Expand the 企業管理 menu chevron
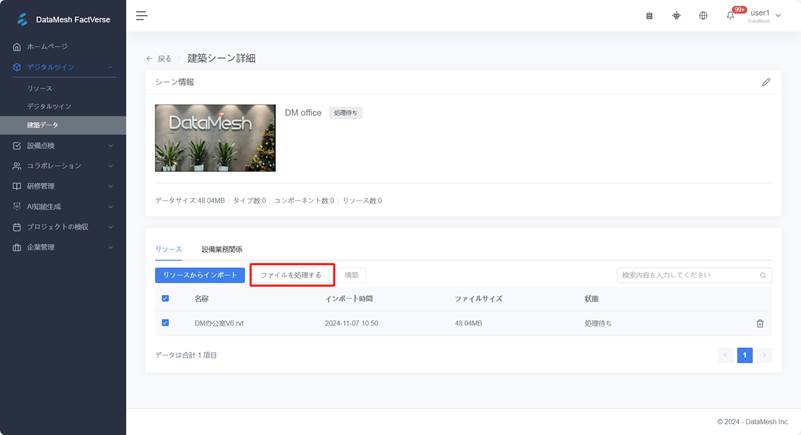 point(110,247)
